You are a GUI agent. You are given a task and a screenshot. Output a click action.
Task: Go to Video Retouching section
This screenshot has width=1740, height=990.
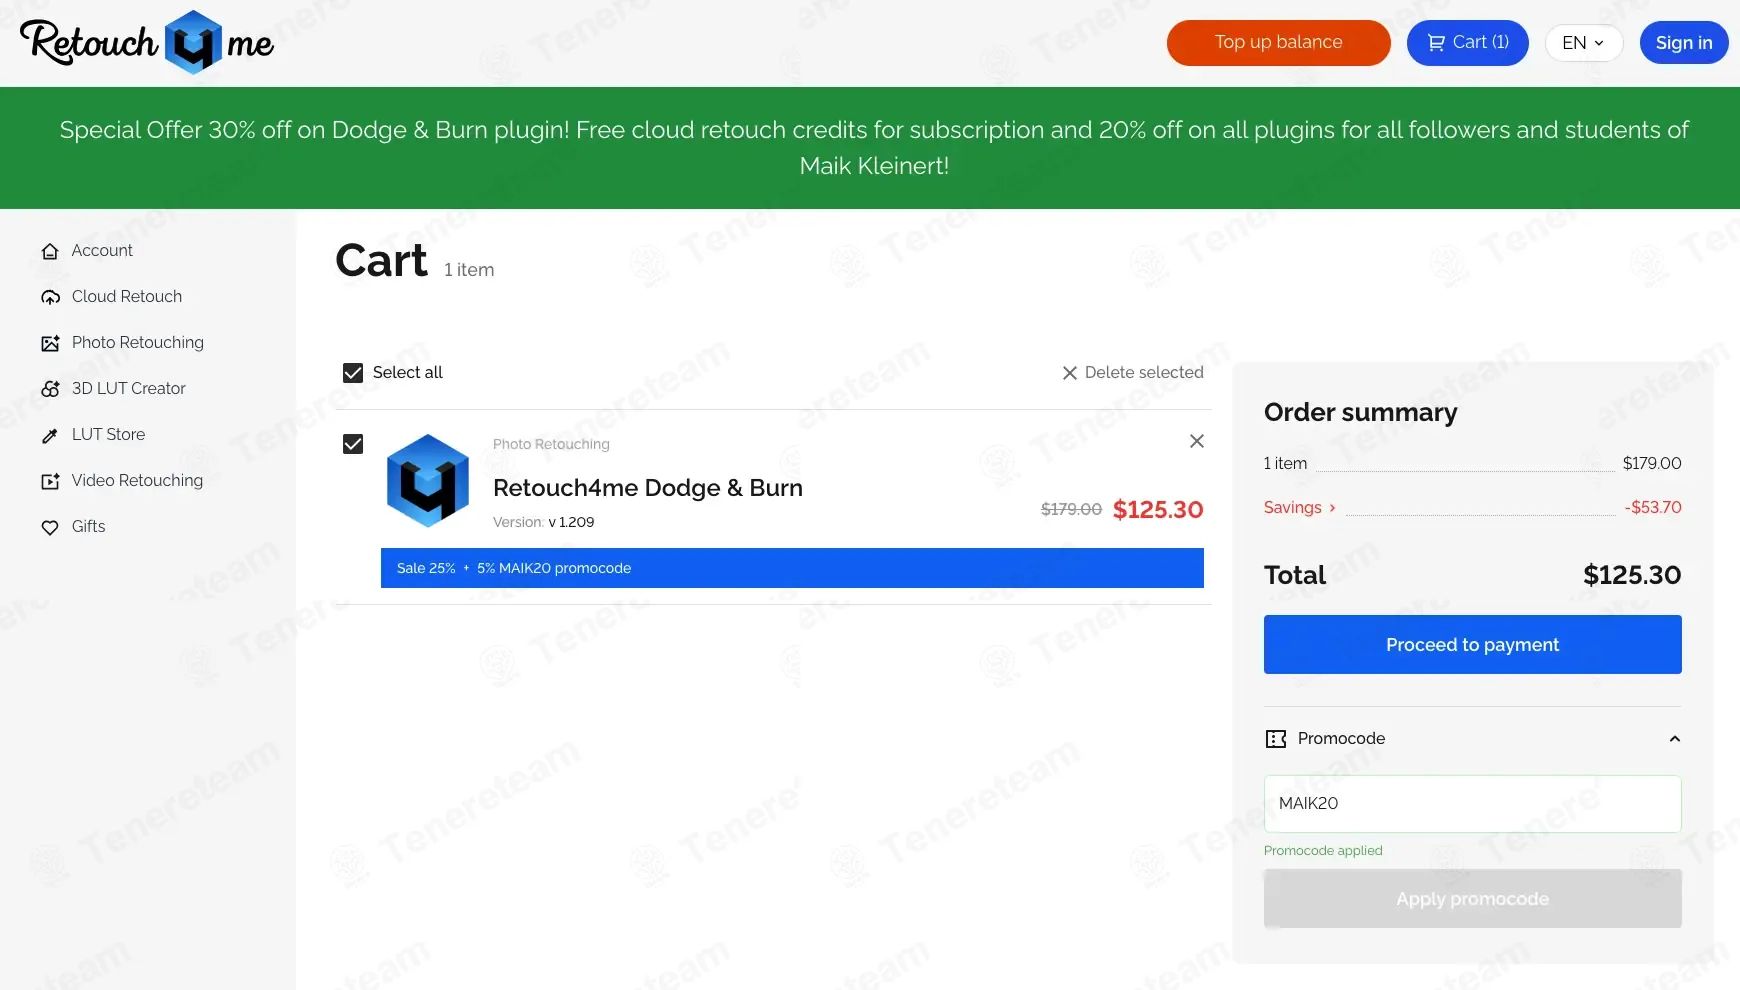137,480
